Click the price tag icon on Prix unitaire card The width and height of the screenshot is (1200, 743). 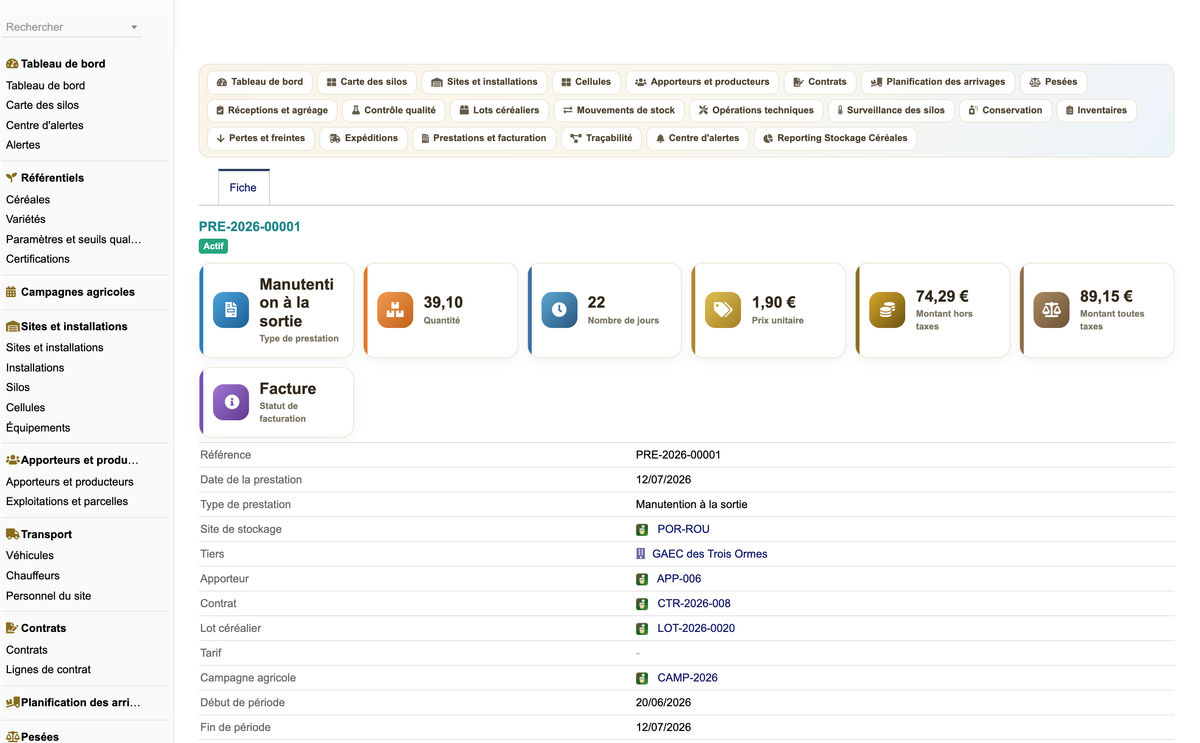[x=723, y=310]
